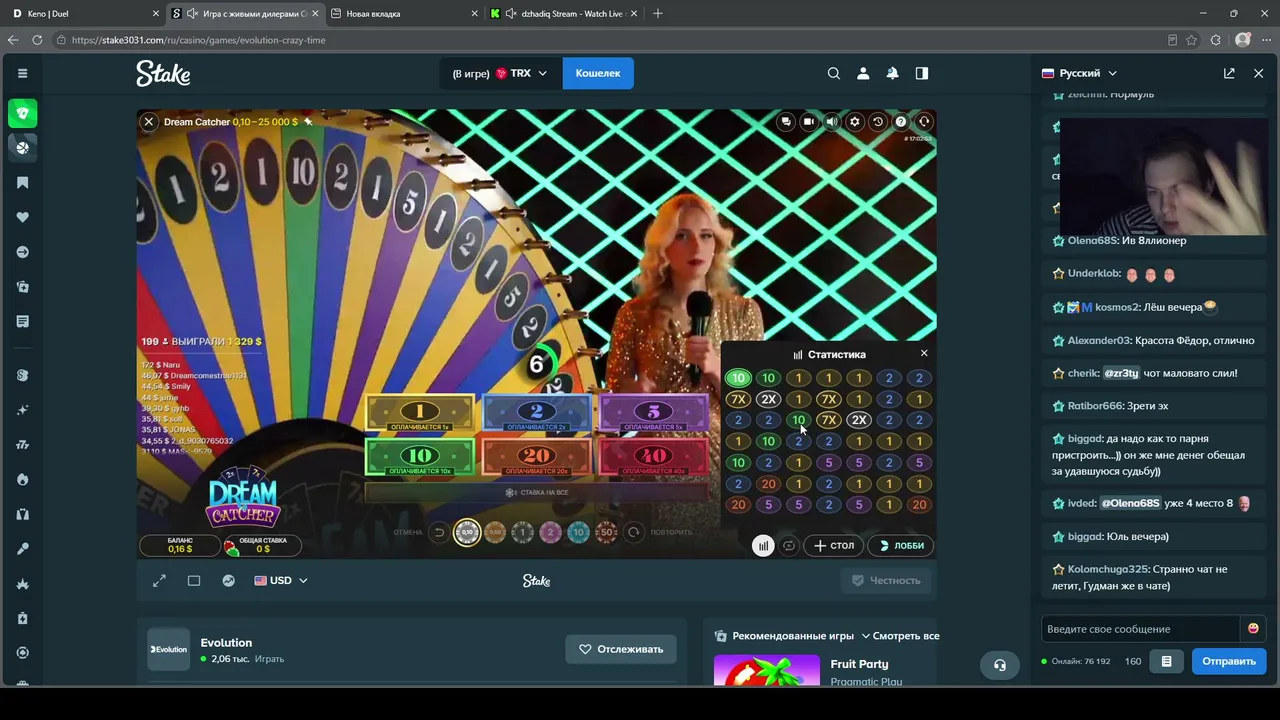
Task: Open game settings gear
Action: click(855, 122)
